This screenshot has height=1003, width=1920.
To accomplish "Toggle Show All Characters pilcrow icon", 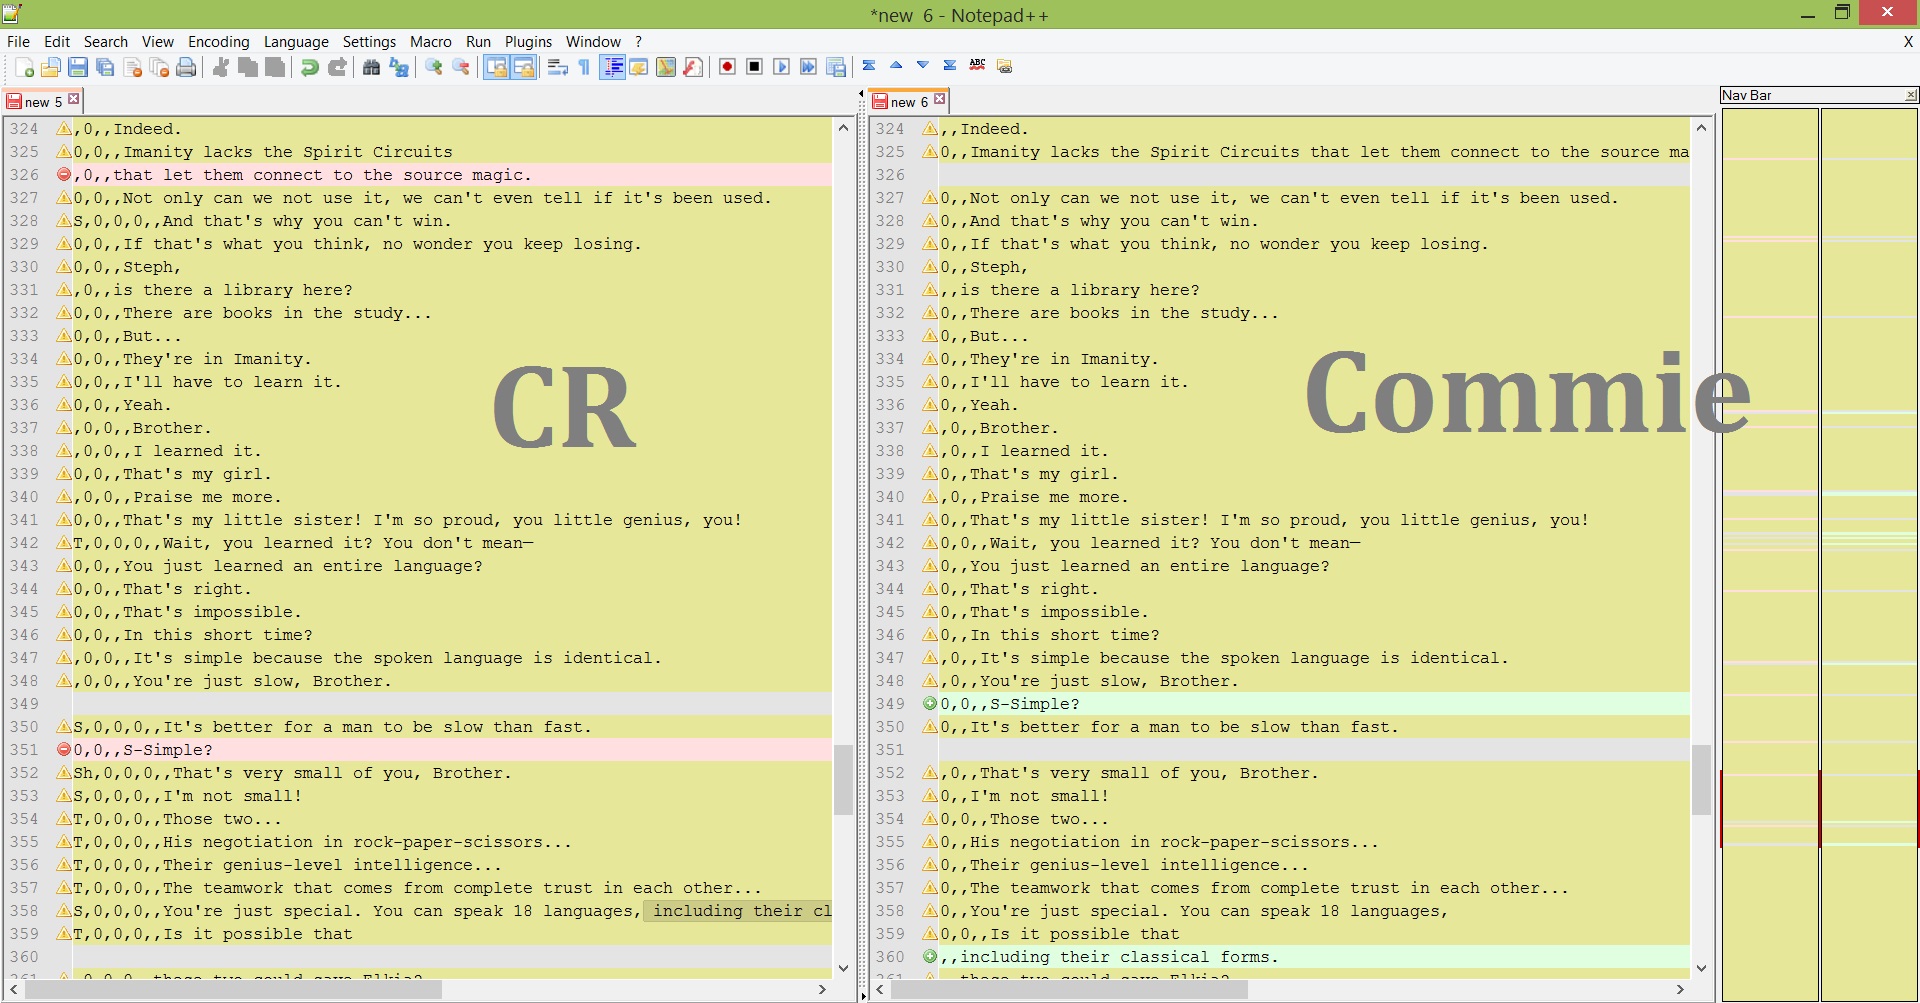I will pyautogui.click(x=585, y=67).
